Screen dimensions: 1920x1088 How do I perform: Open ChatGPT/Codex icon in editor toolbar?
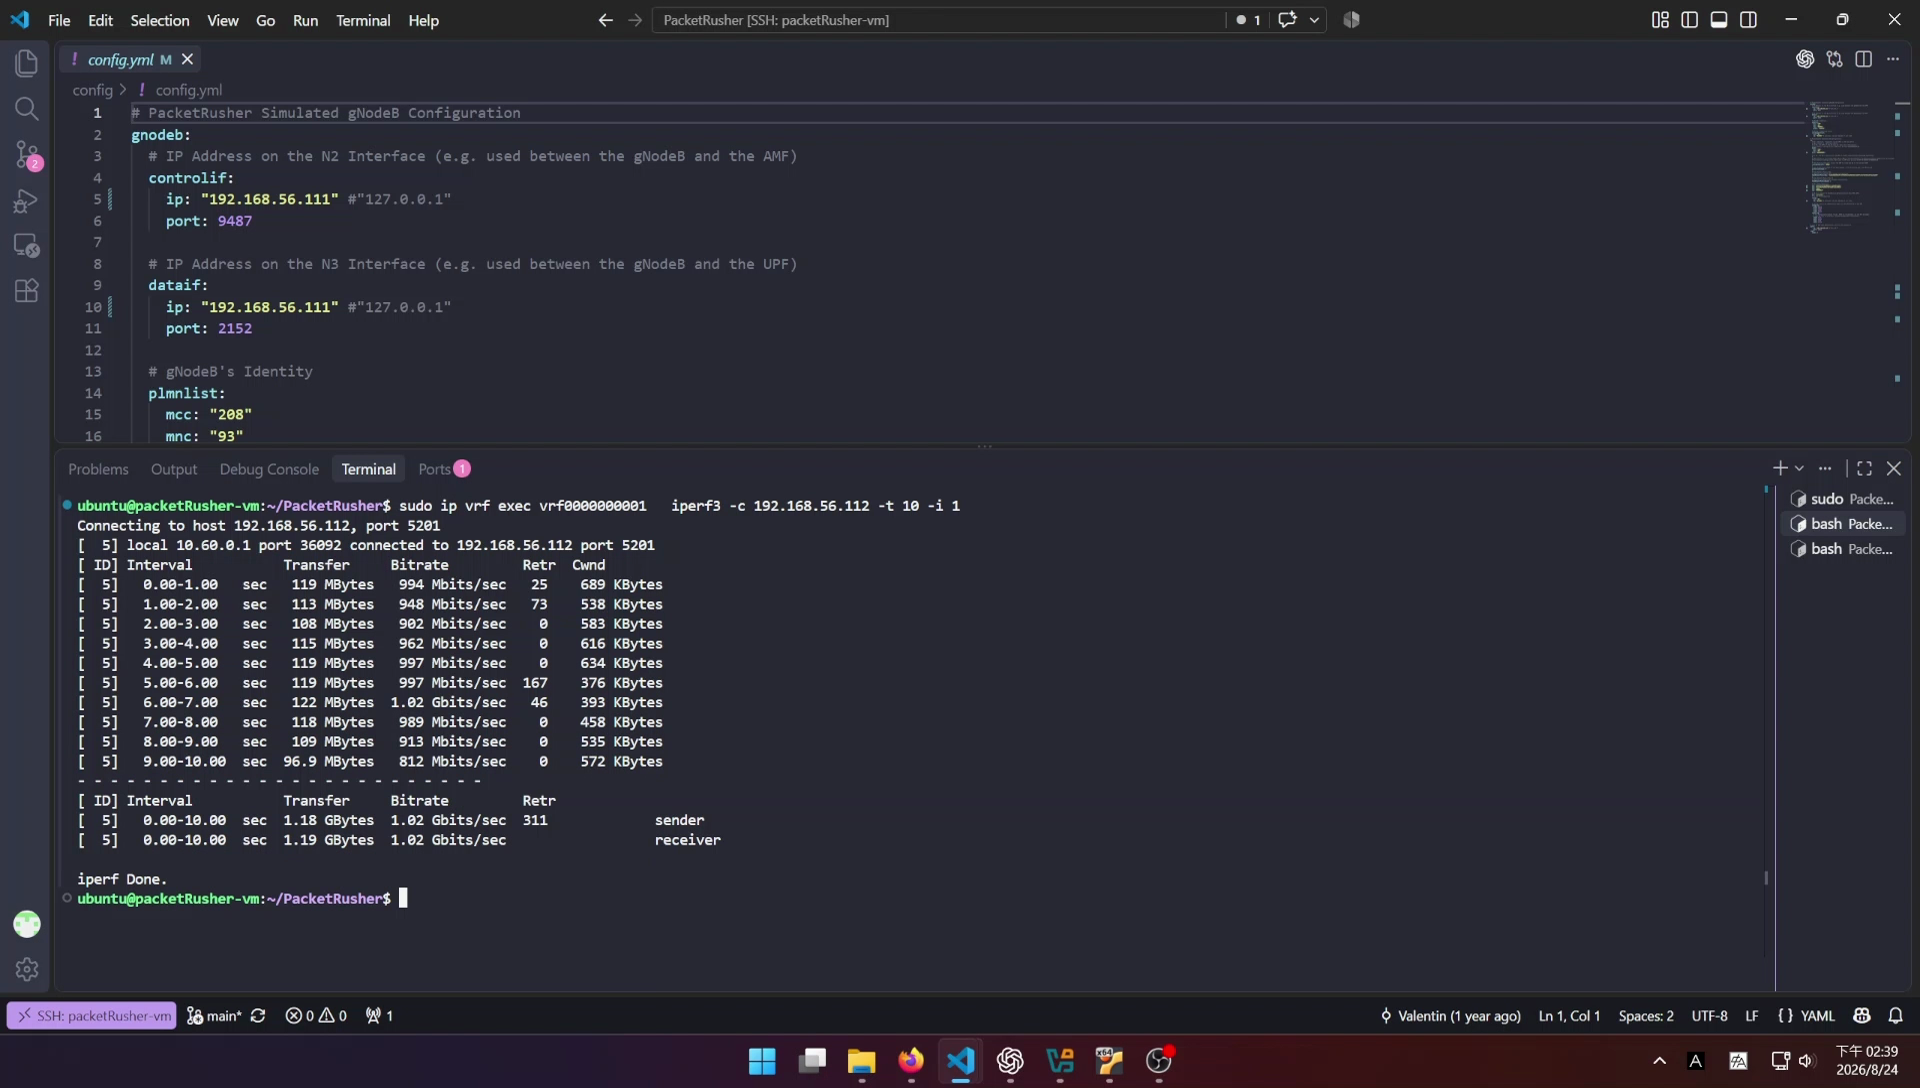pos(1805,59)
